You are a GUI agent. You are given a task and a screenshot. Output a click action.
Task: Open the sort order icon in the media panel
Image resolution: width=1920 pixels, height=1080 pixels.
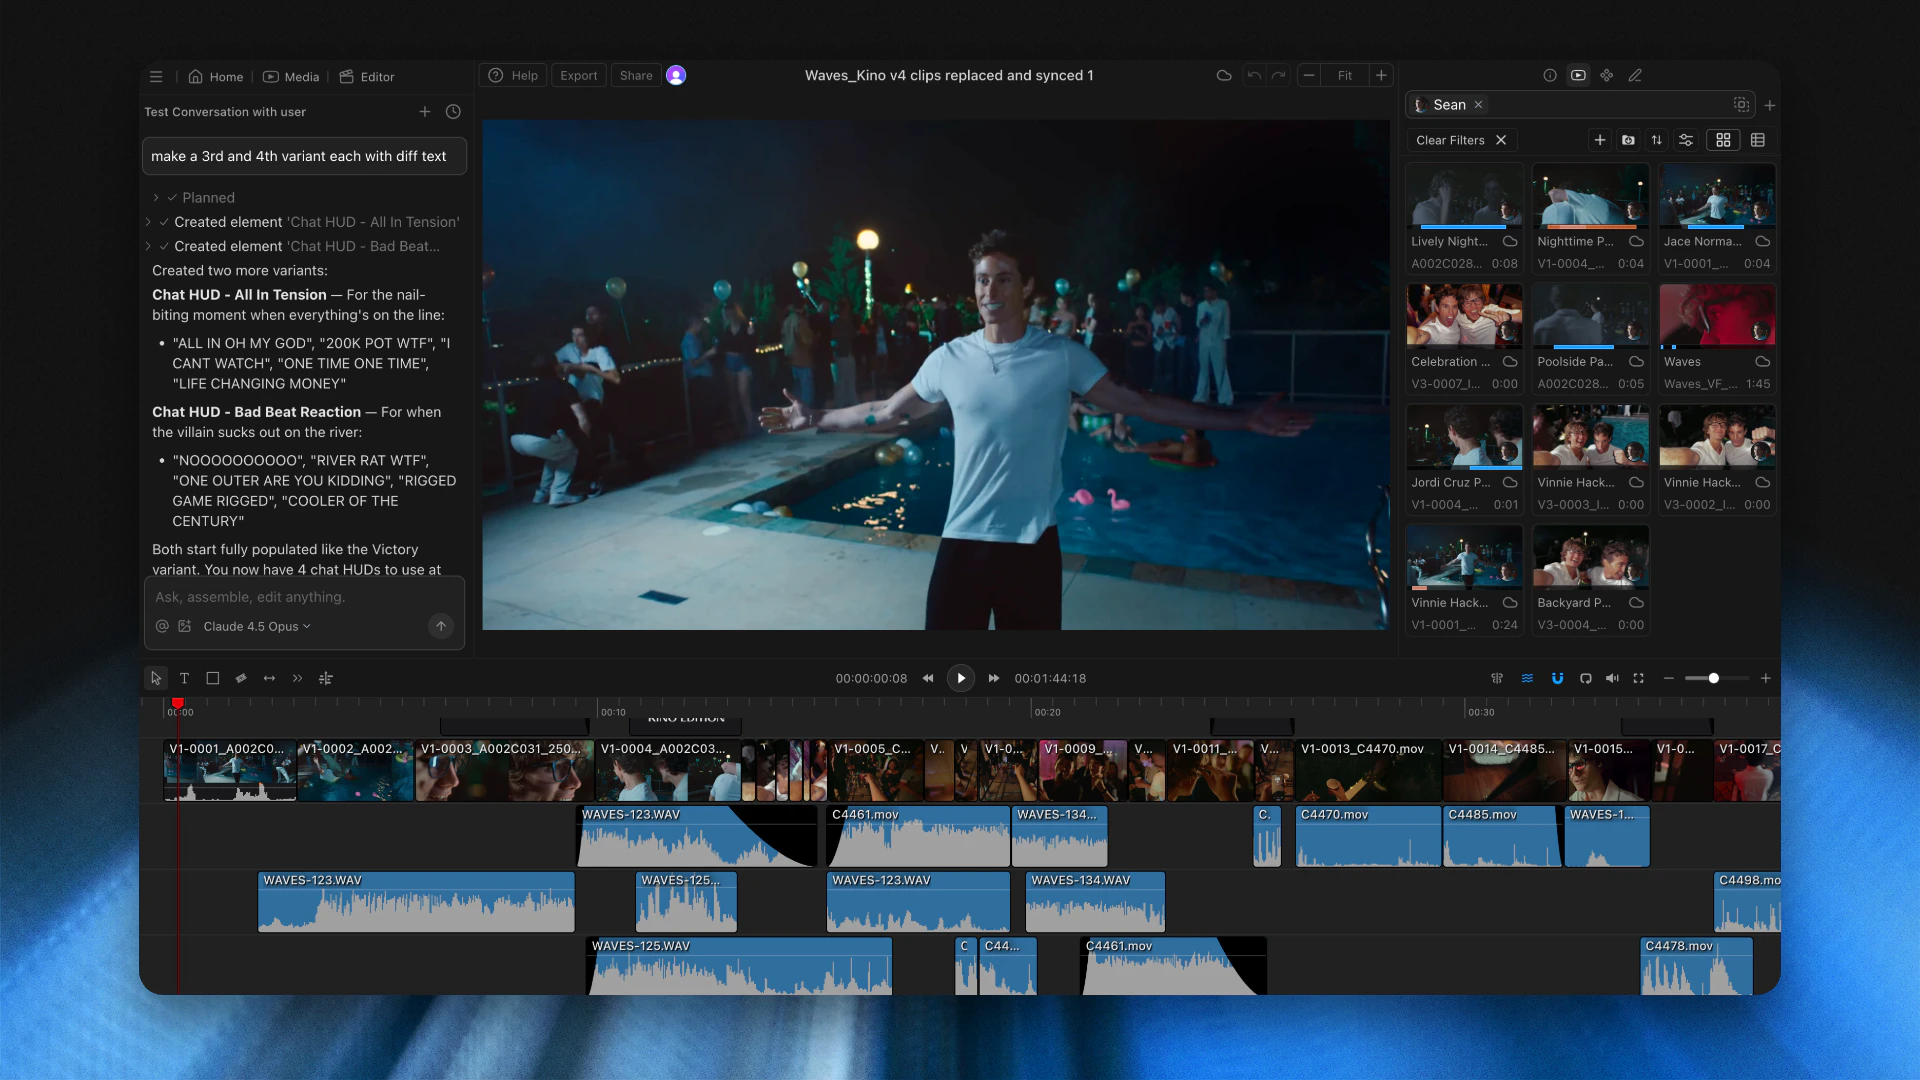(x=1657, y=140)
